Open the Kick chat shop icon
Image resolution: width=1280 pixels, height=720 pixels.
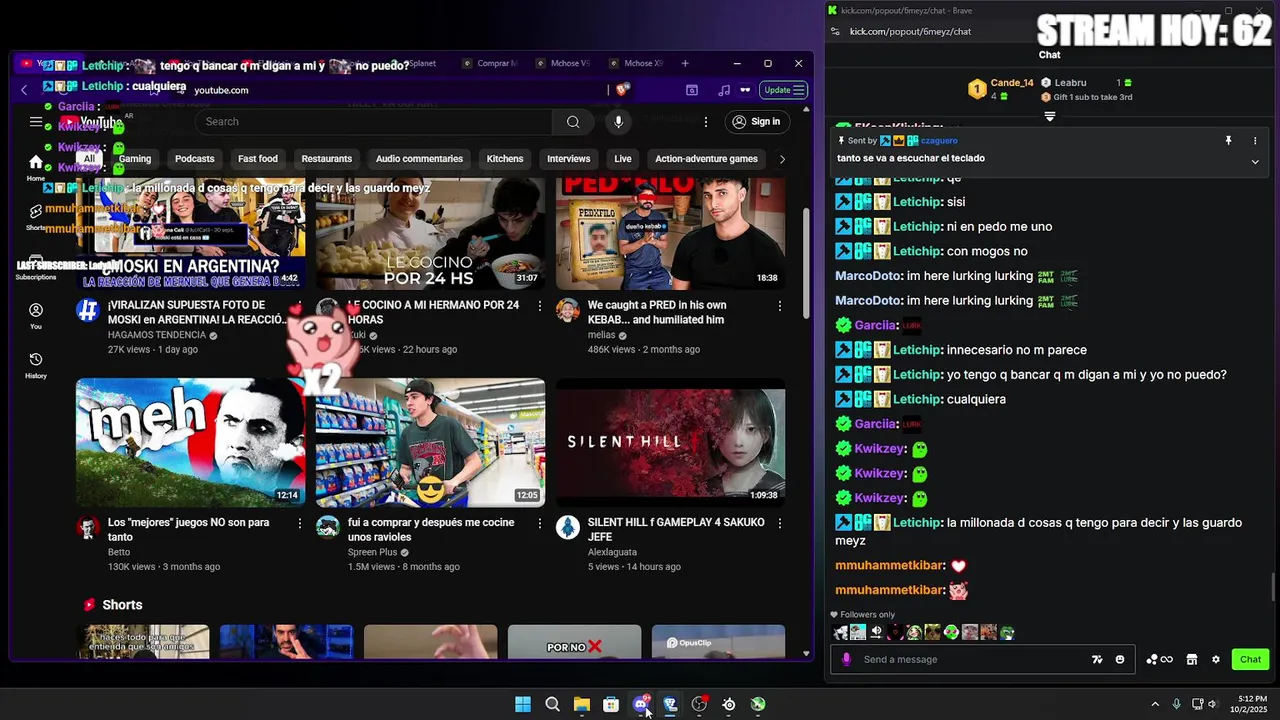(x=1192, y=660)
